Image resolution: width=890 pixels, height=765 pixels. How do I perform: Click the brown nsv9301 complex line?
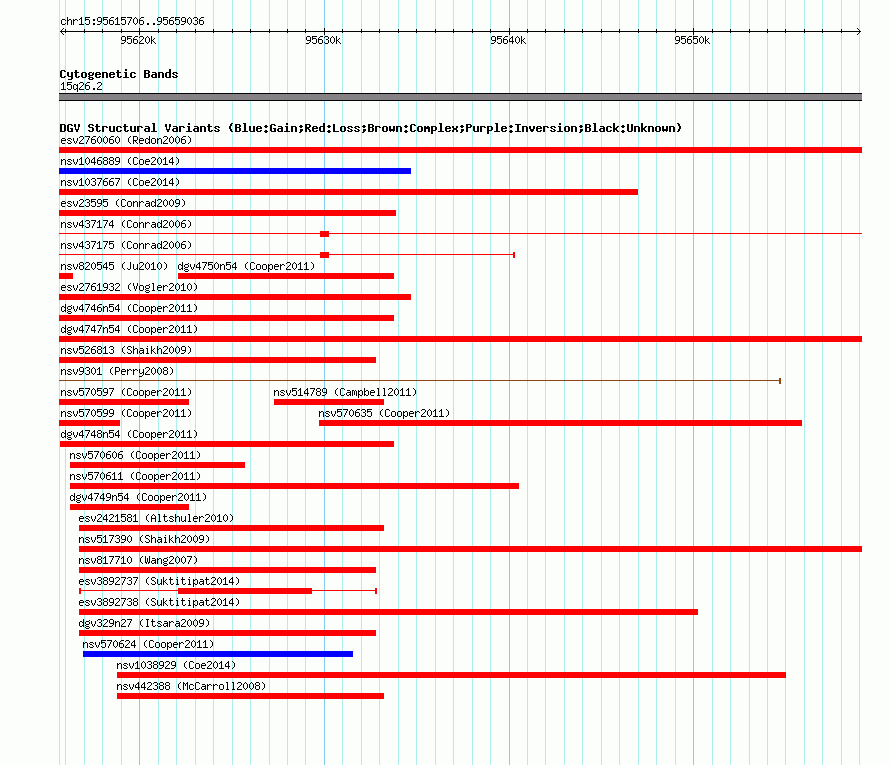(420, 381)
